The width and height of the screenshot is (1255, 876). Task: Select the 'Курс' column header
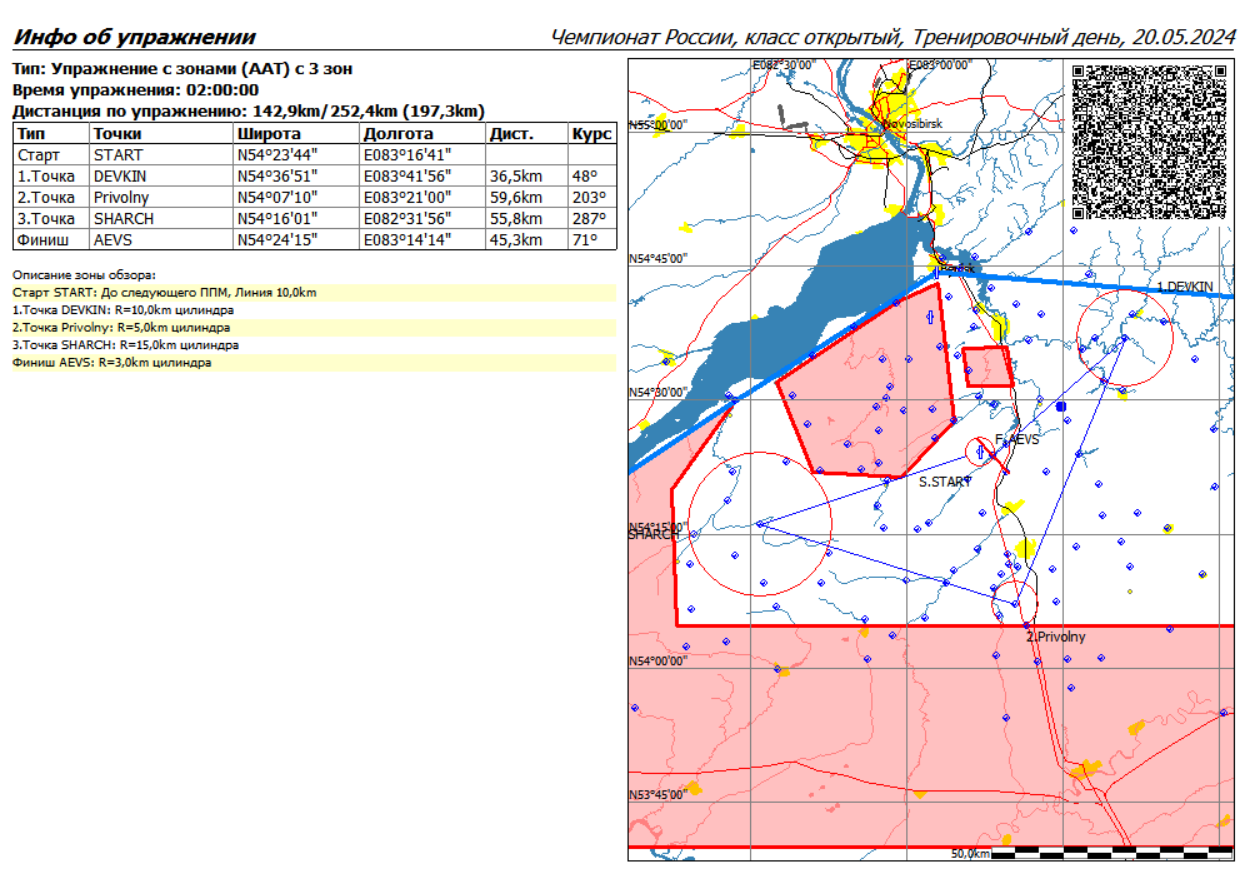(591, 134)
